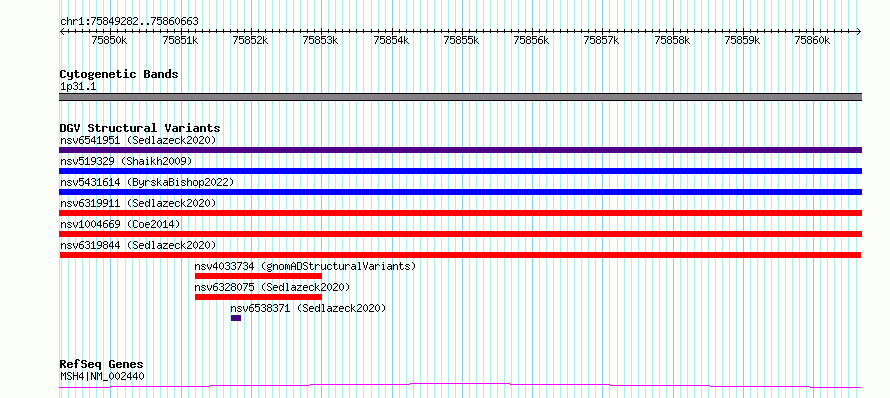
Task: Click the nsv6319911 (Sedlazeck2020) label
Action: [138, 203]
